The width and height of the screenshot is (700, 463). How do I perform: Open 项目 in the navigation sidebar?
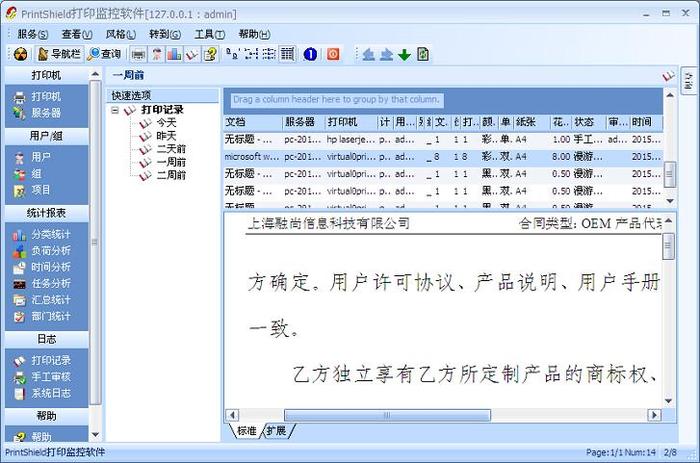[x=32, y=190]
